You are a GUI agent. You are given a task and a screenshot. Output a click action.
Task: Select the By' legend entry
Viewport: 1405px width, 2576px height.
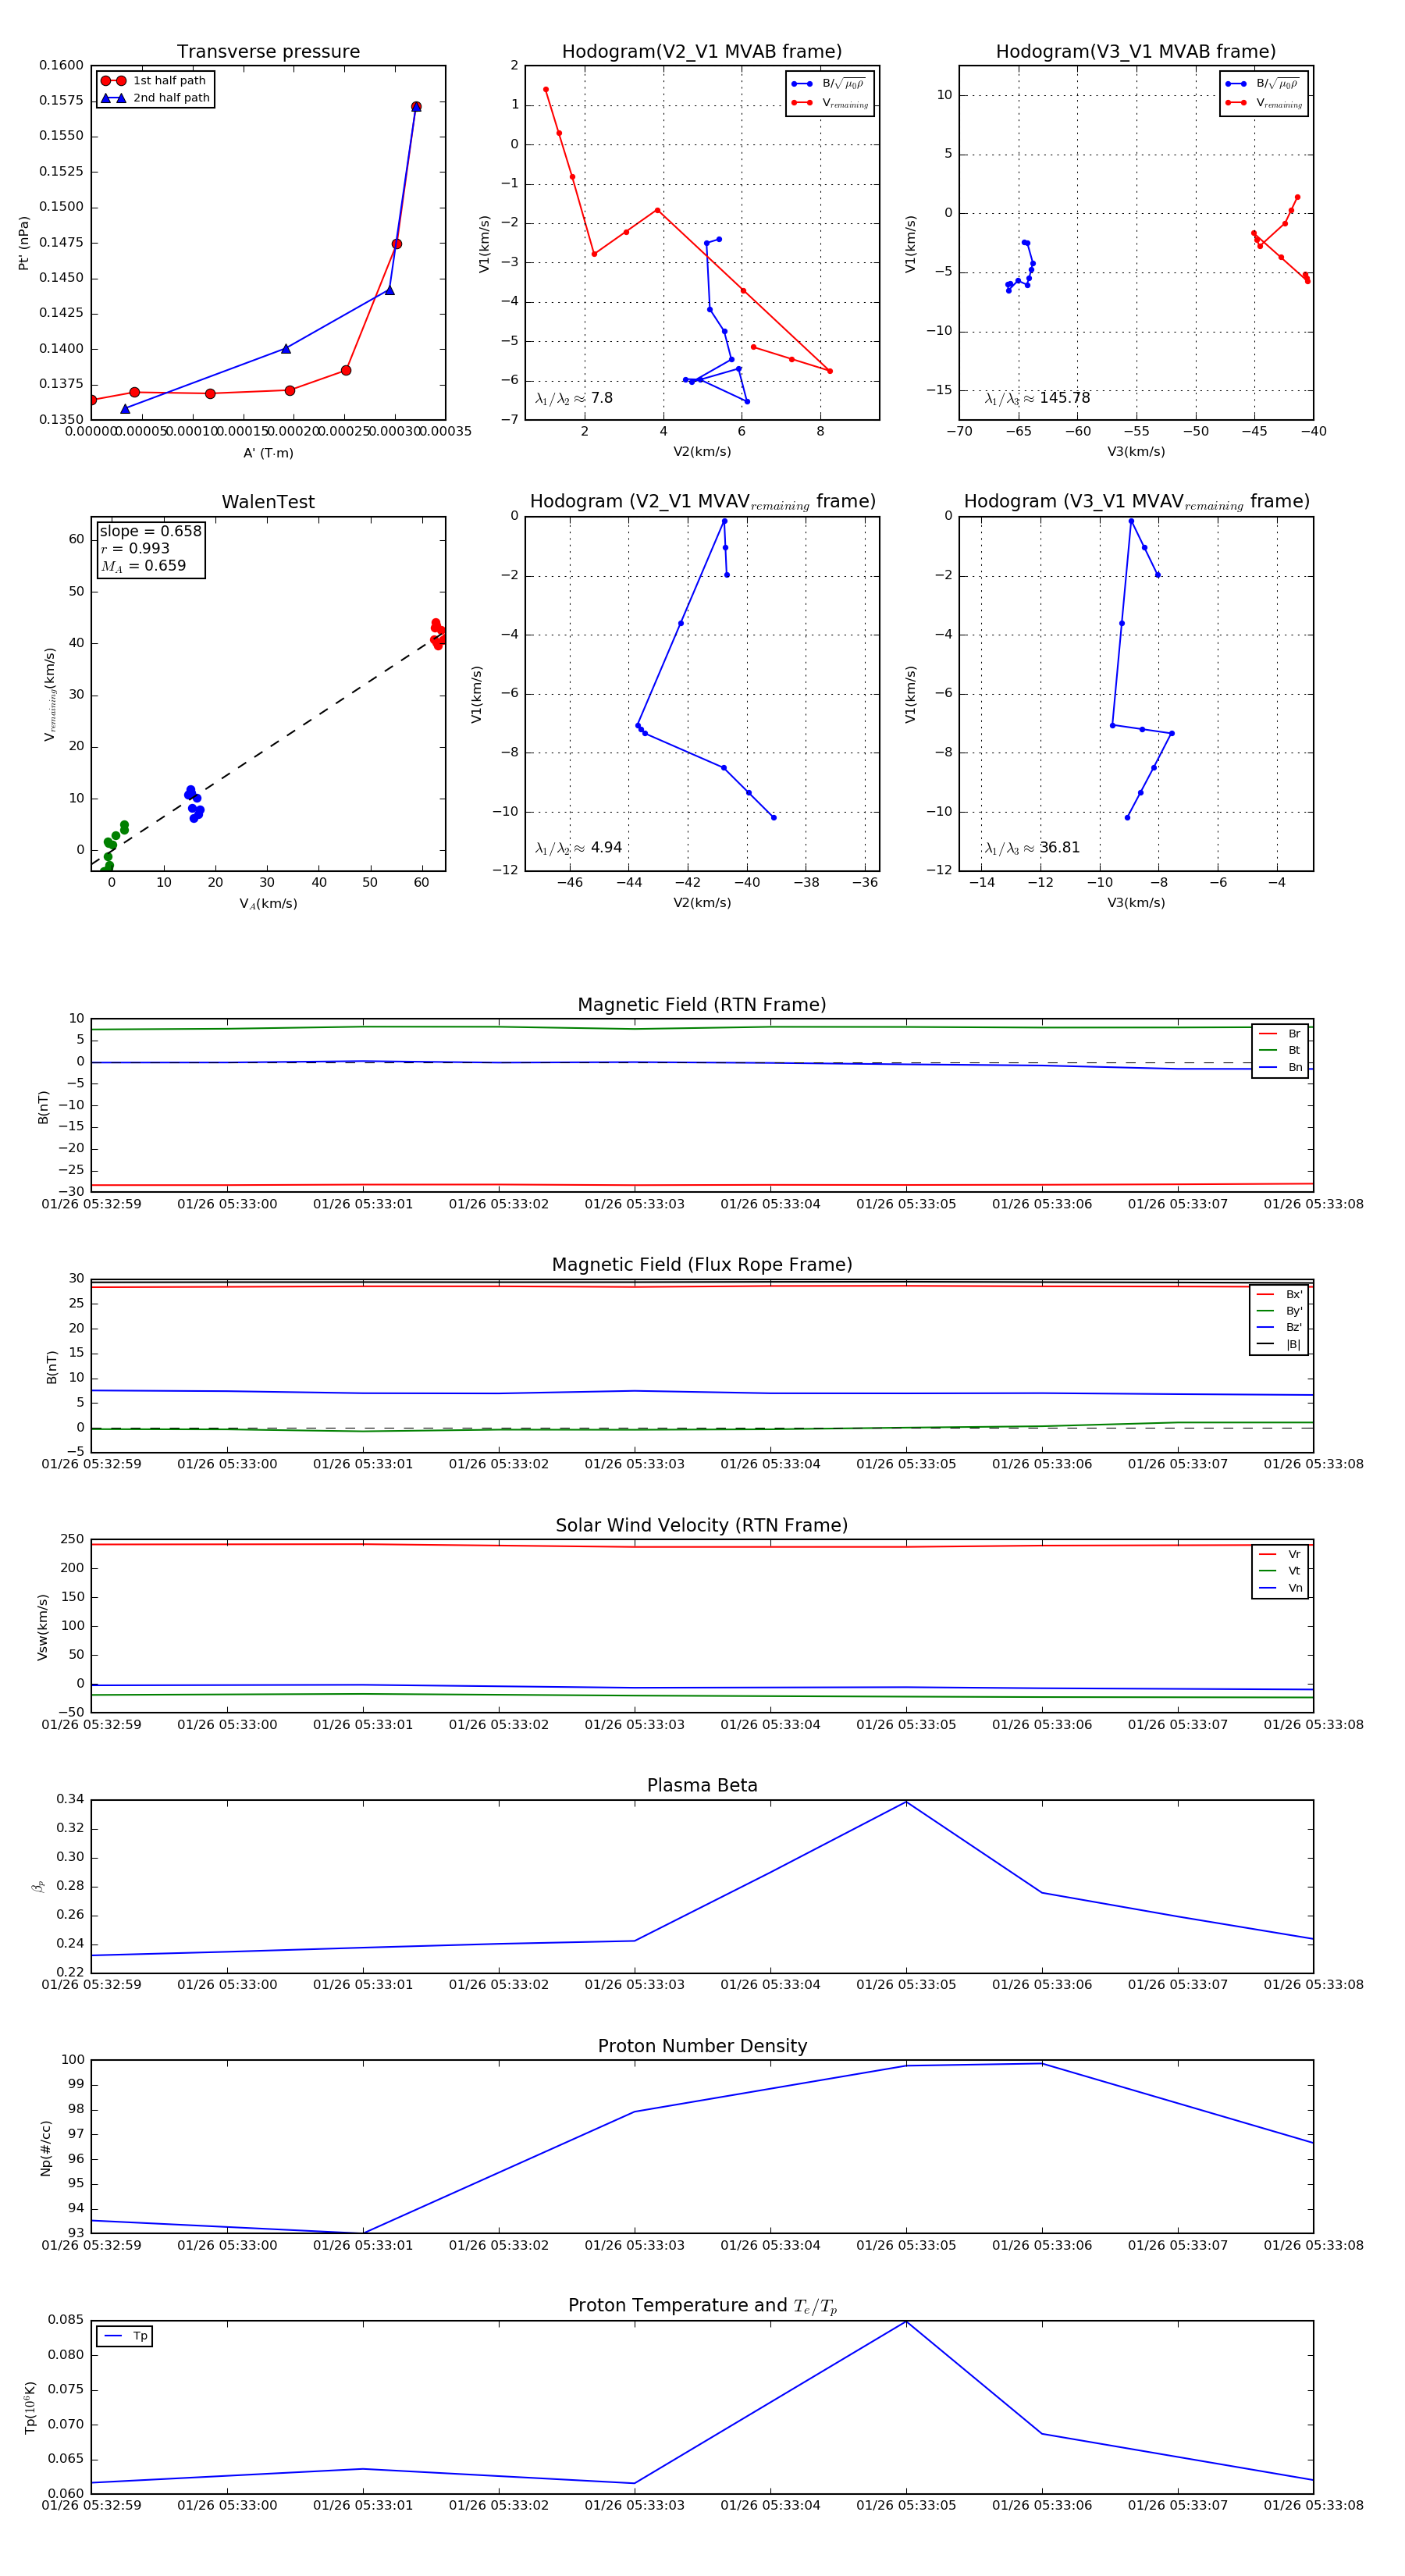point(1279,1311)
